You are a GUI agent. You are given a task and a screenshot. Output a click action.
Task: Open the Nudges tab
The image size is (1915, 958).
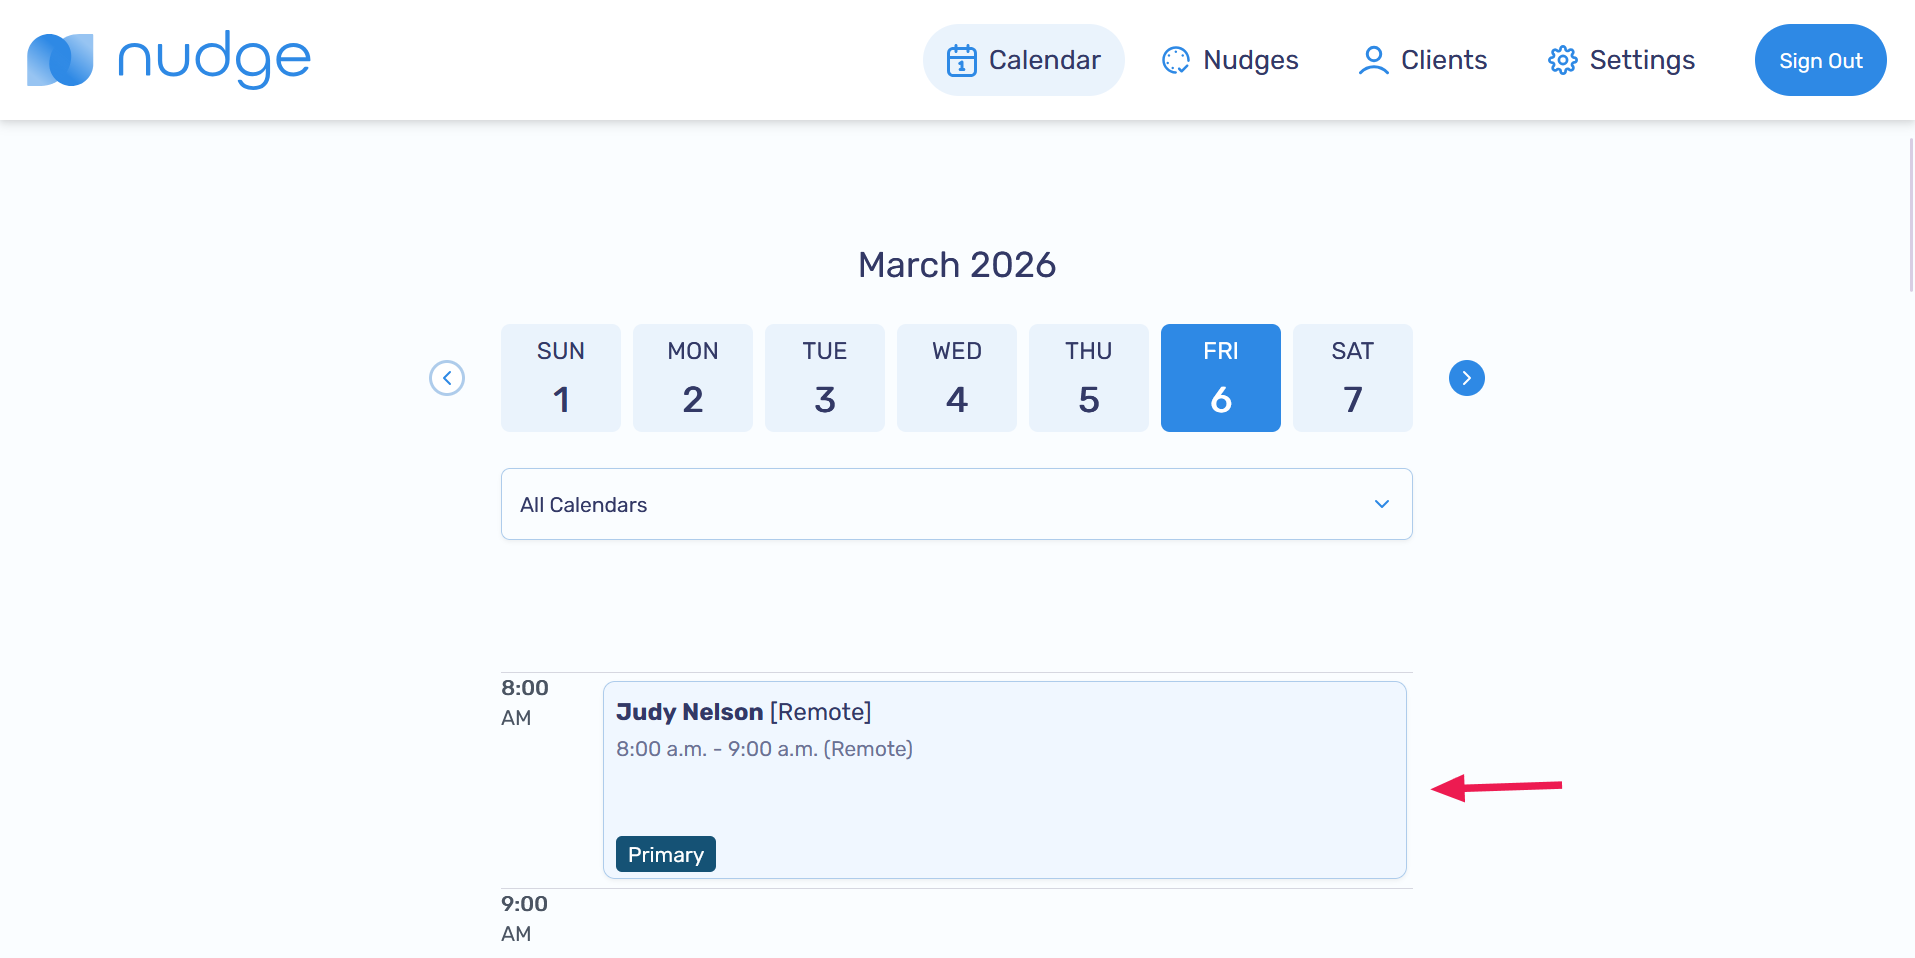click(1230, 60)
